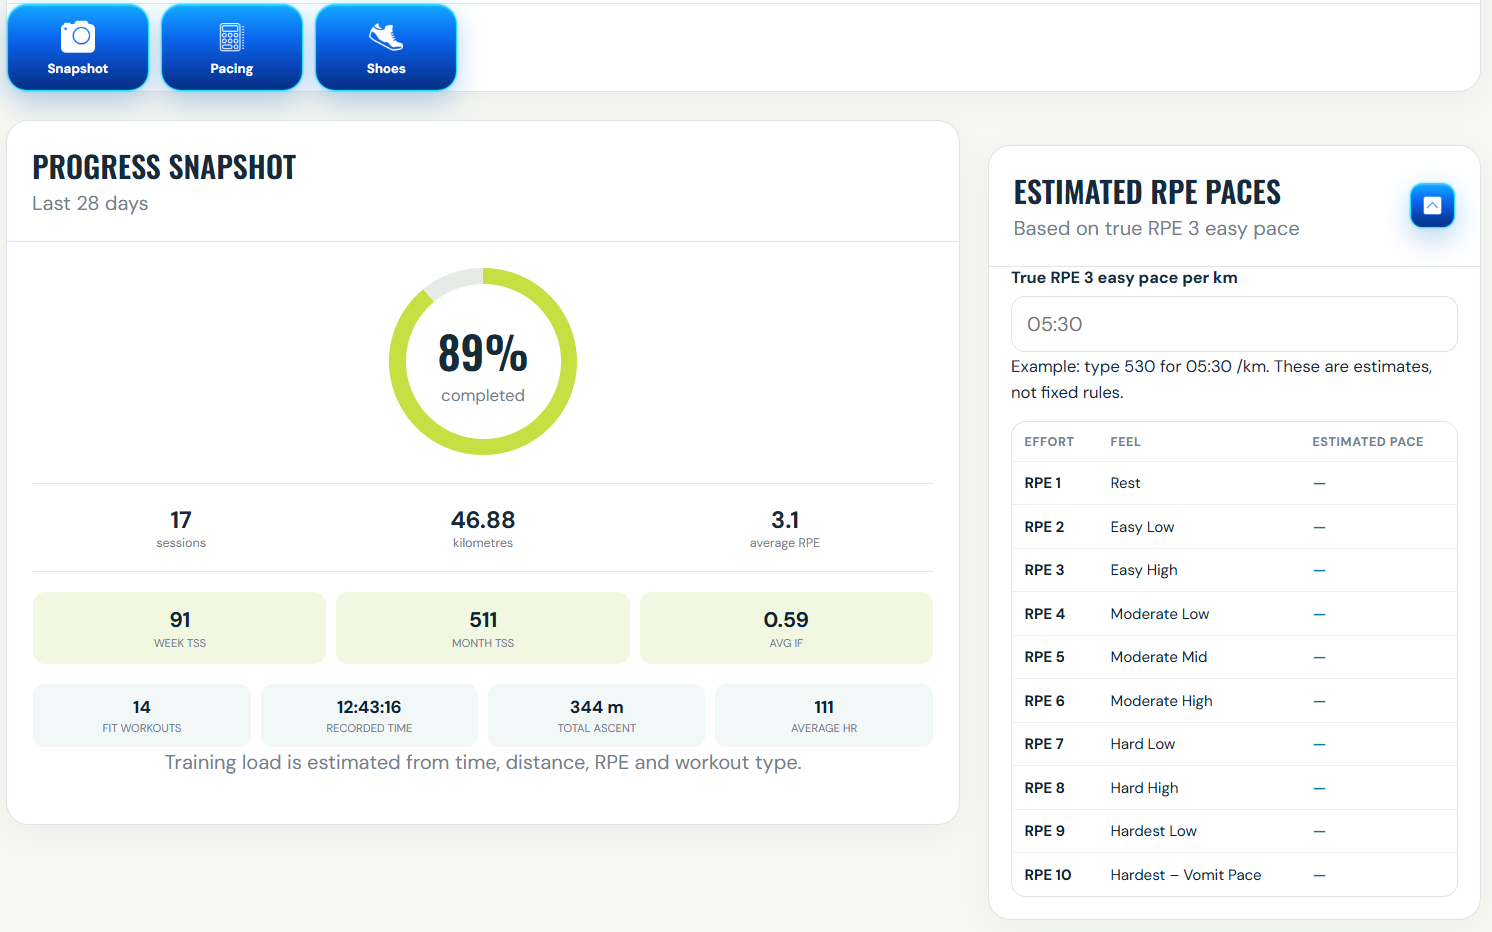Viewport: 1492px width, 932px height.
Task: Click the 12:43:16 Recorded Time tile
Action: click(369, 715)
